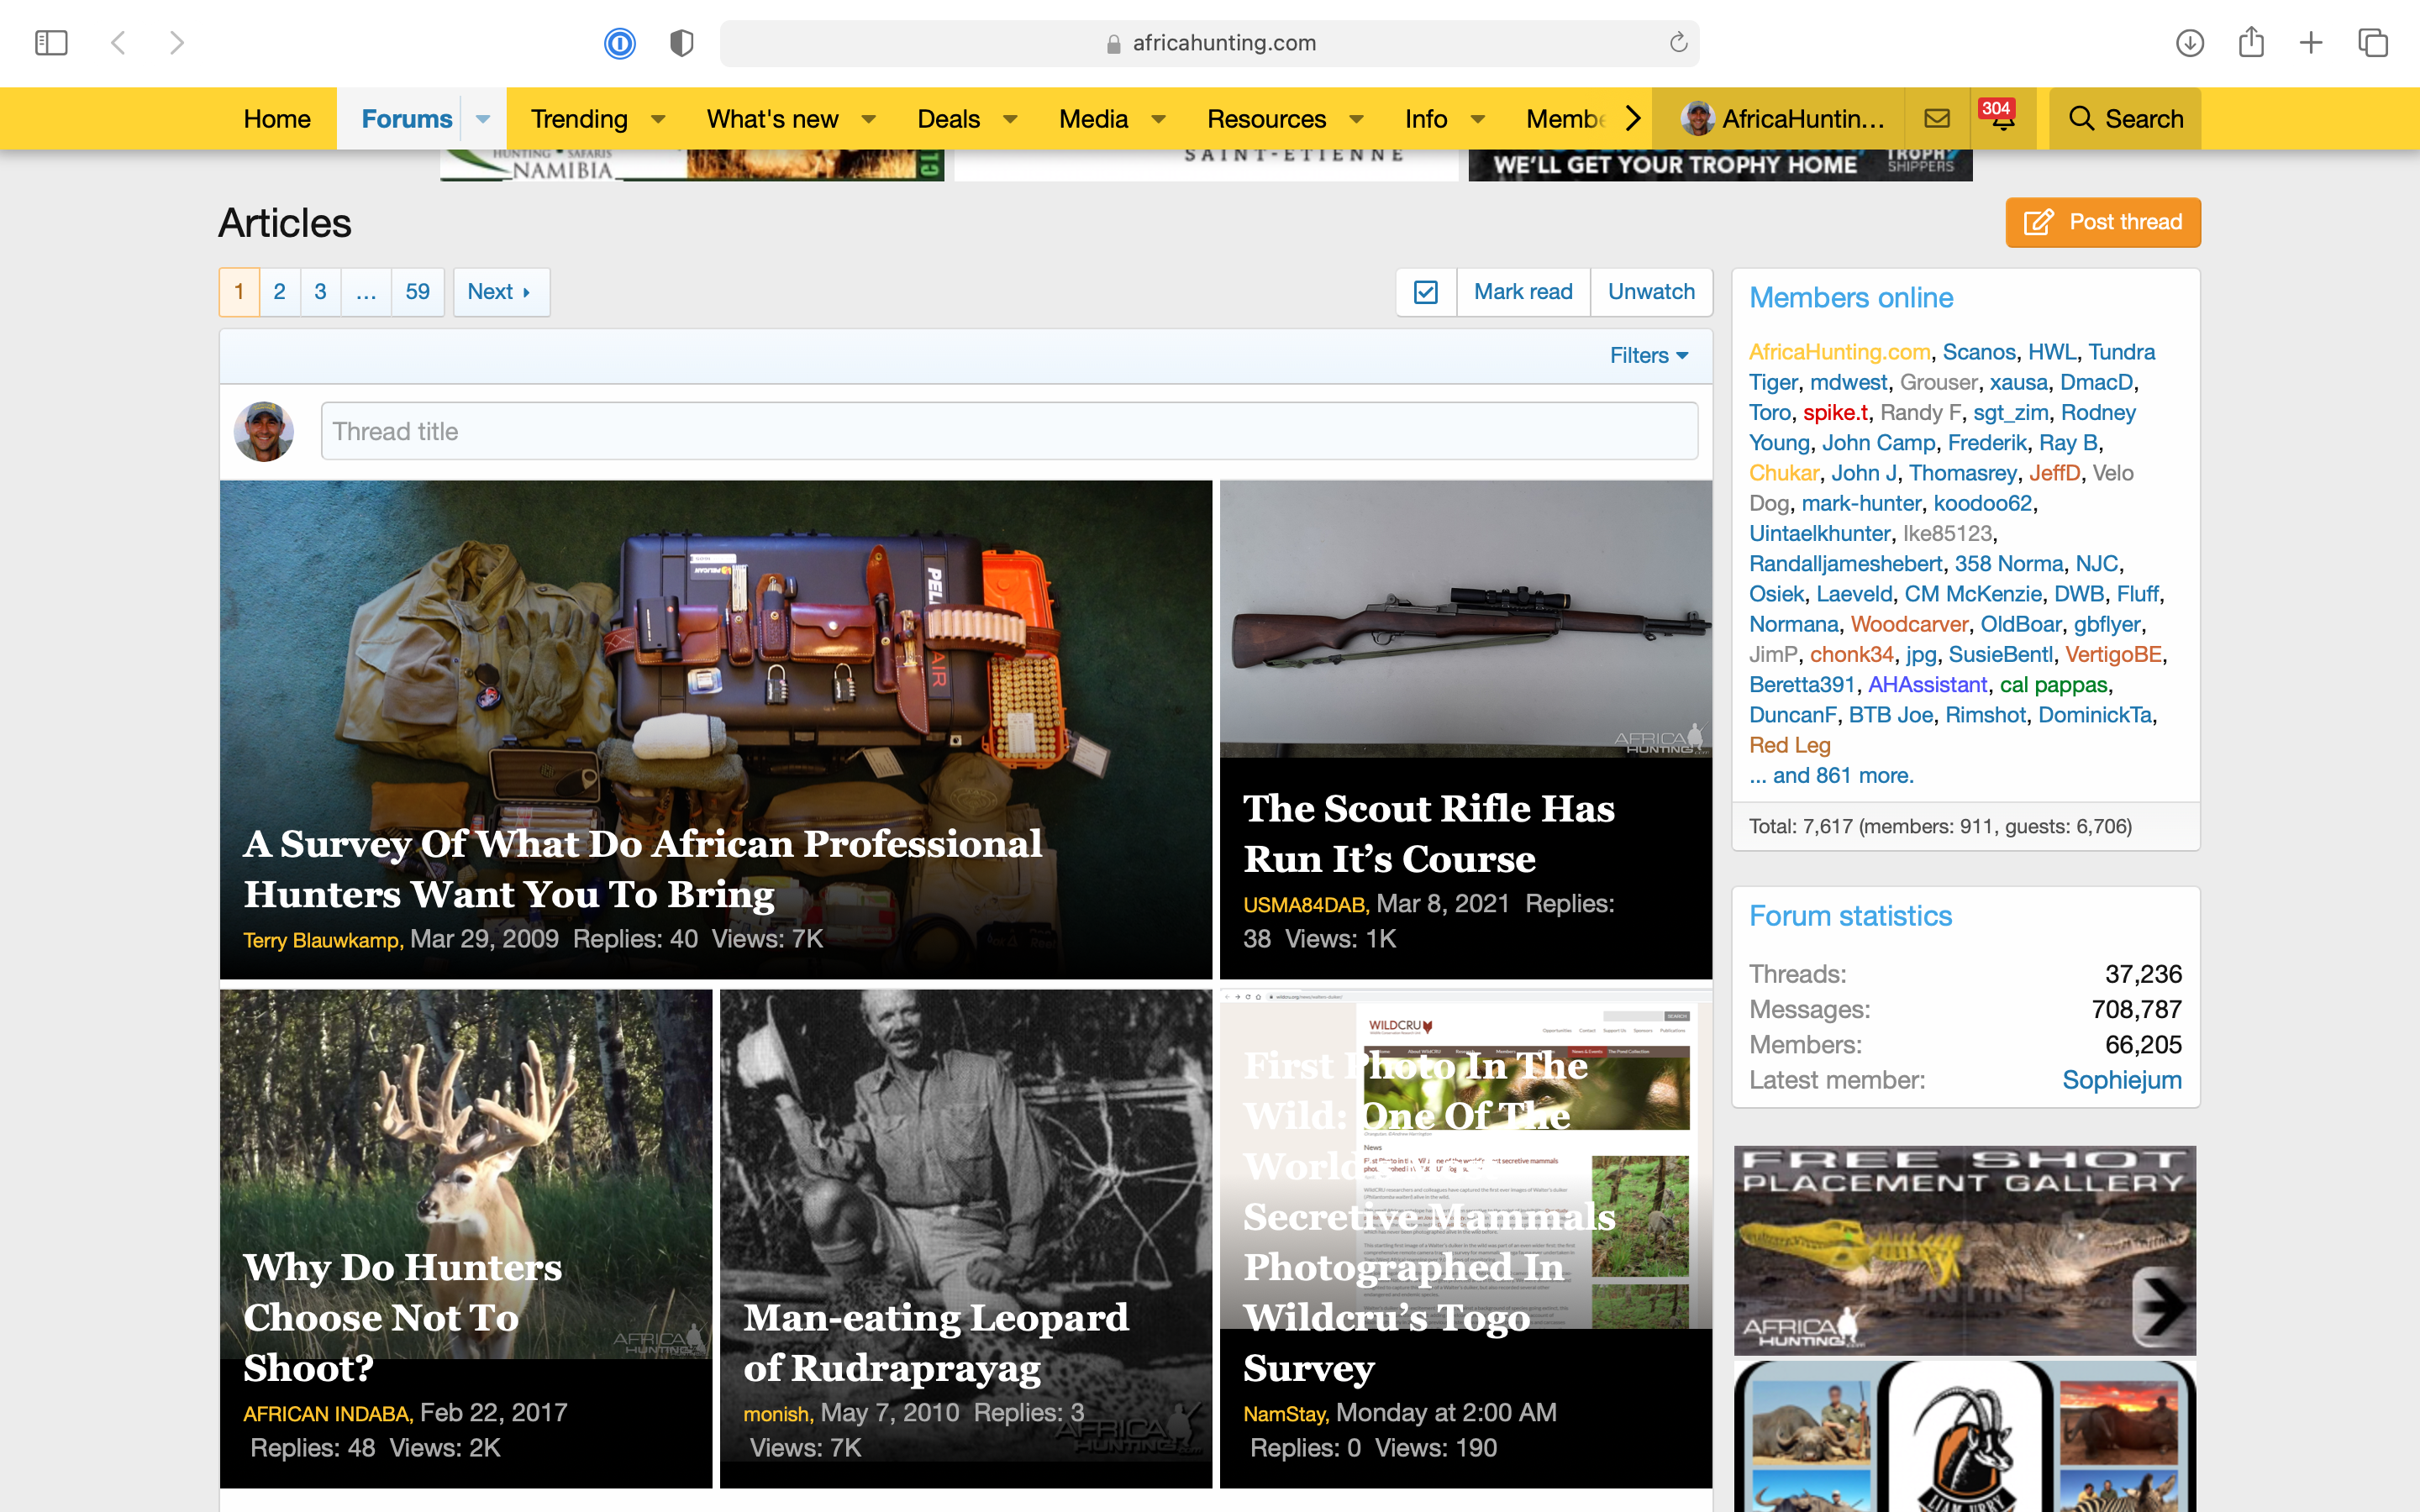
Task: Open a new tab with plus icon
Action: click(2311, 43)
